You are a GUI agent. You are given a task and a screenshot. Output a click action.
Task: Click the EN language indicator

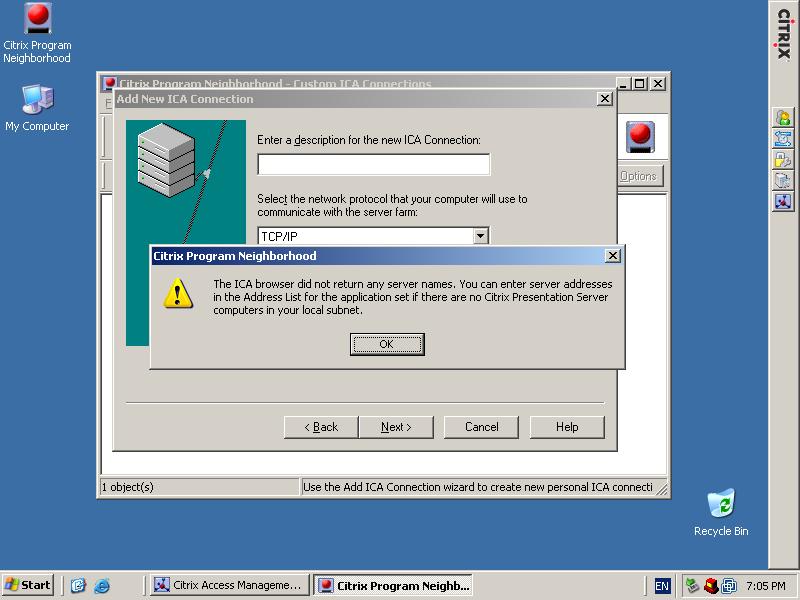point(662,586)
